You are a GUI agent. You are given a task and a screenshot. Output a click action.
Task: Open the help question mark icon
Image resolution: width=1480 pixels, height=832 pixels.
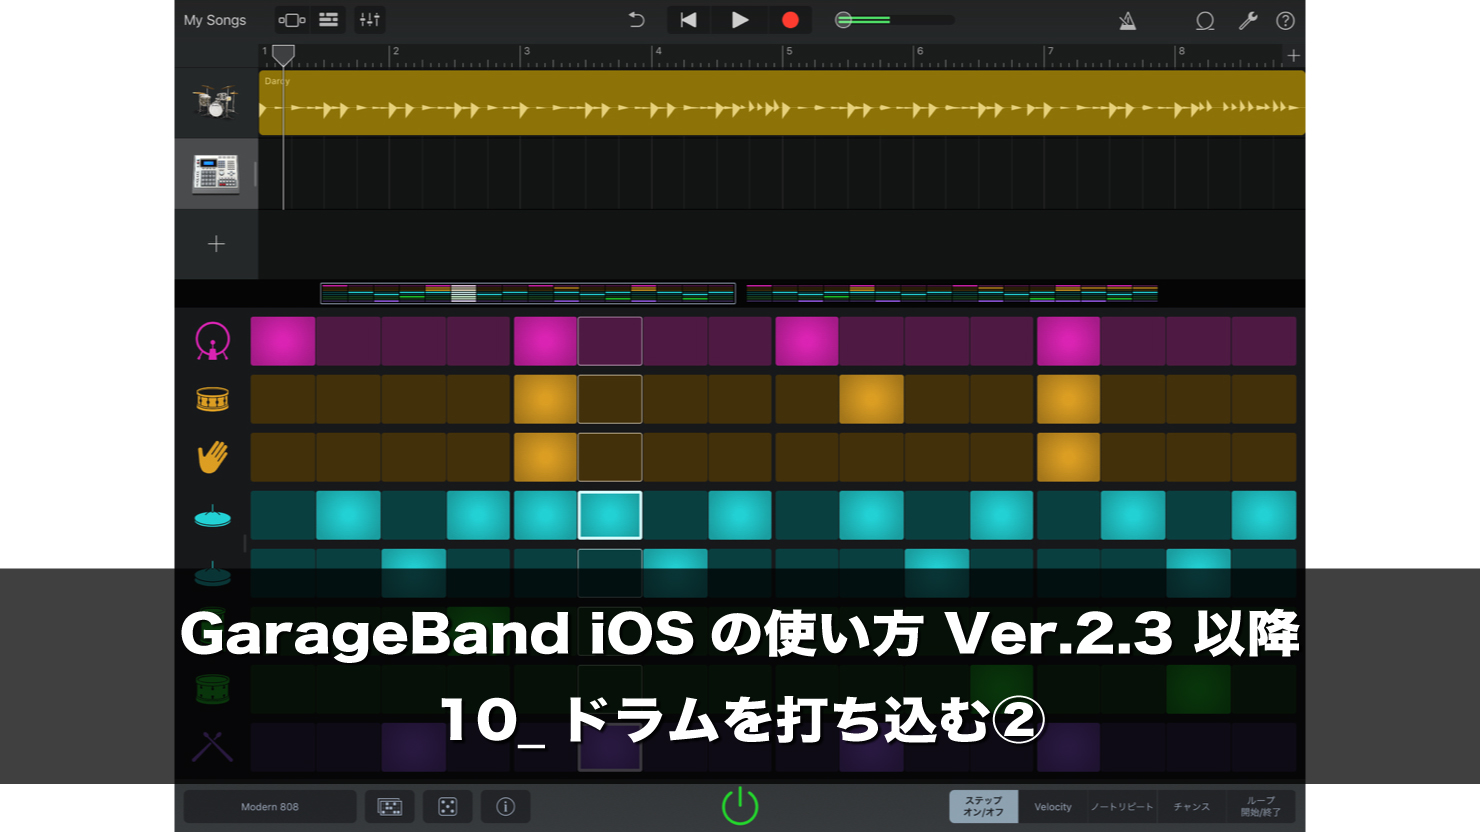click(1286, 20)
